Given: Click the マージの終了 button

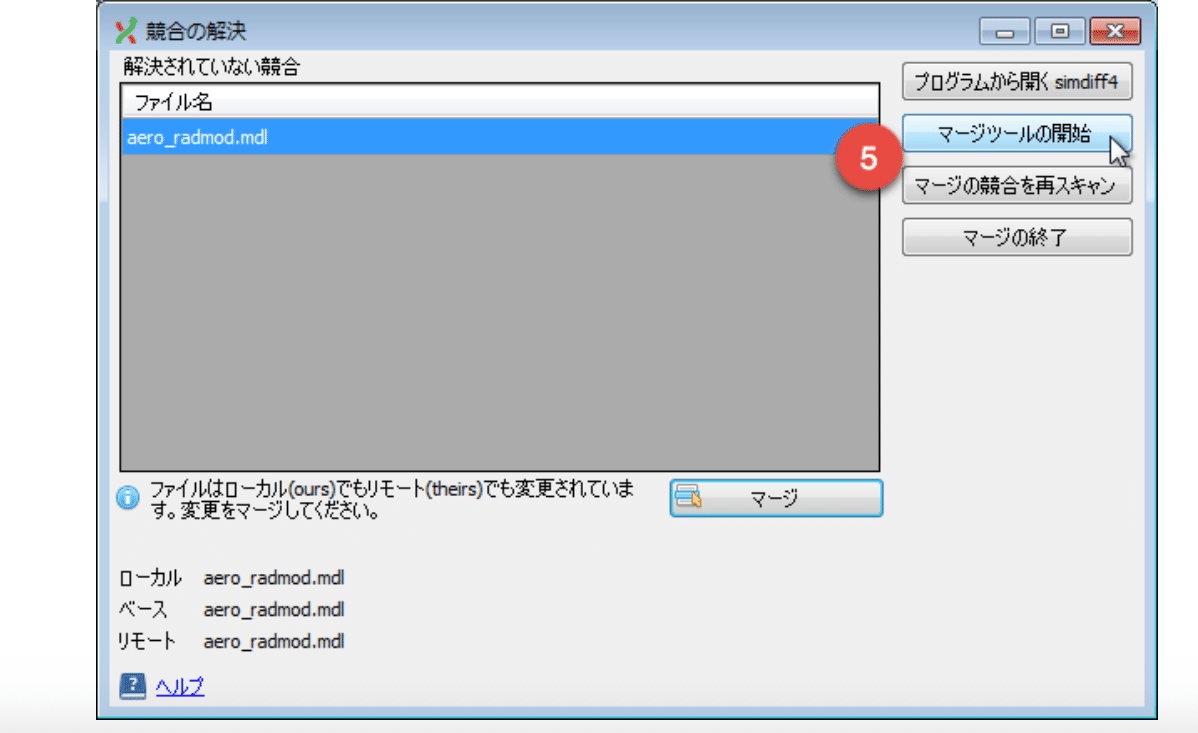Looking at the screenshot, I should tap(1017, 237).
